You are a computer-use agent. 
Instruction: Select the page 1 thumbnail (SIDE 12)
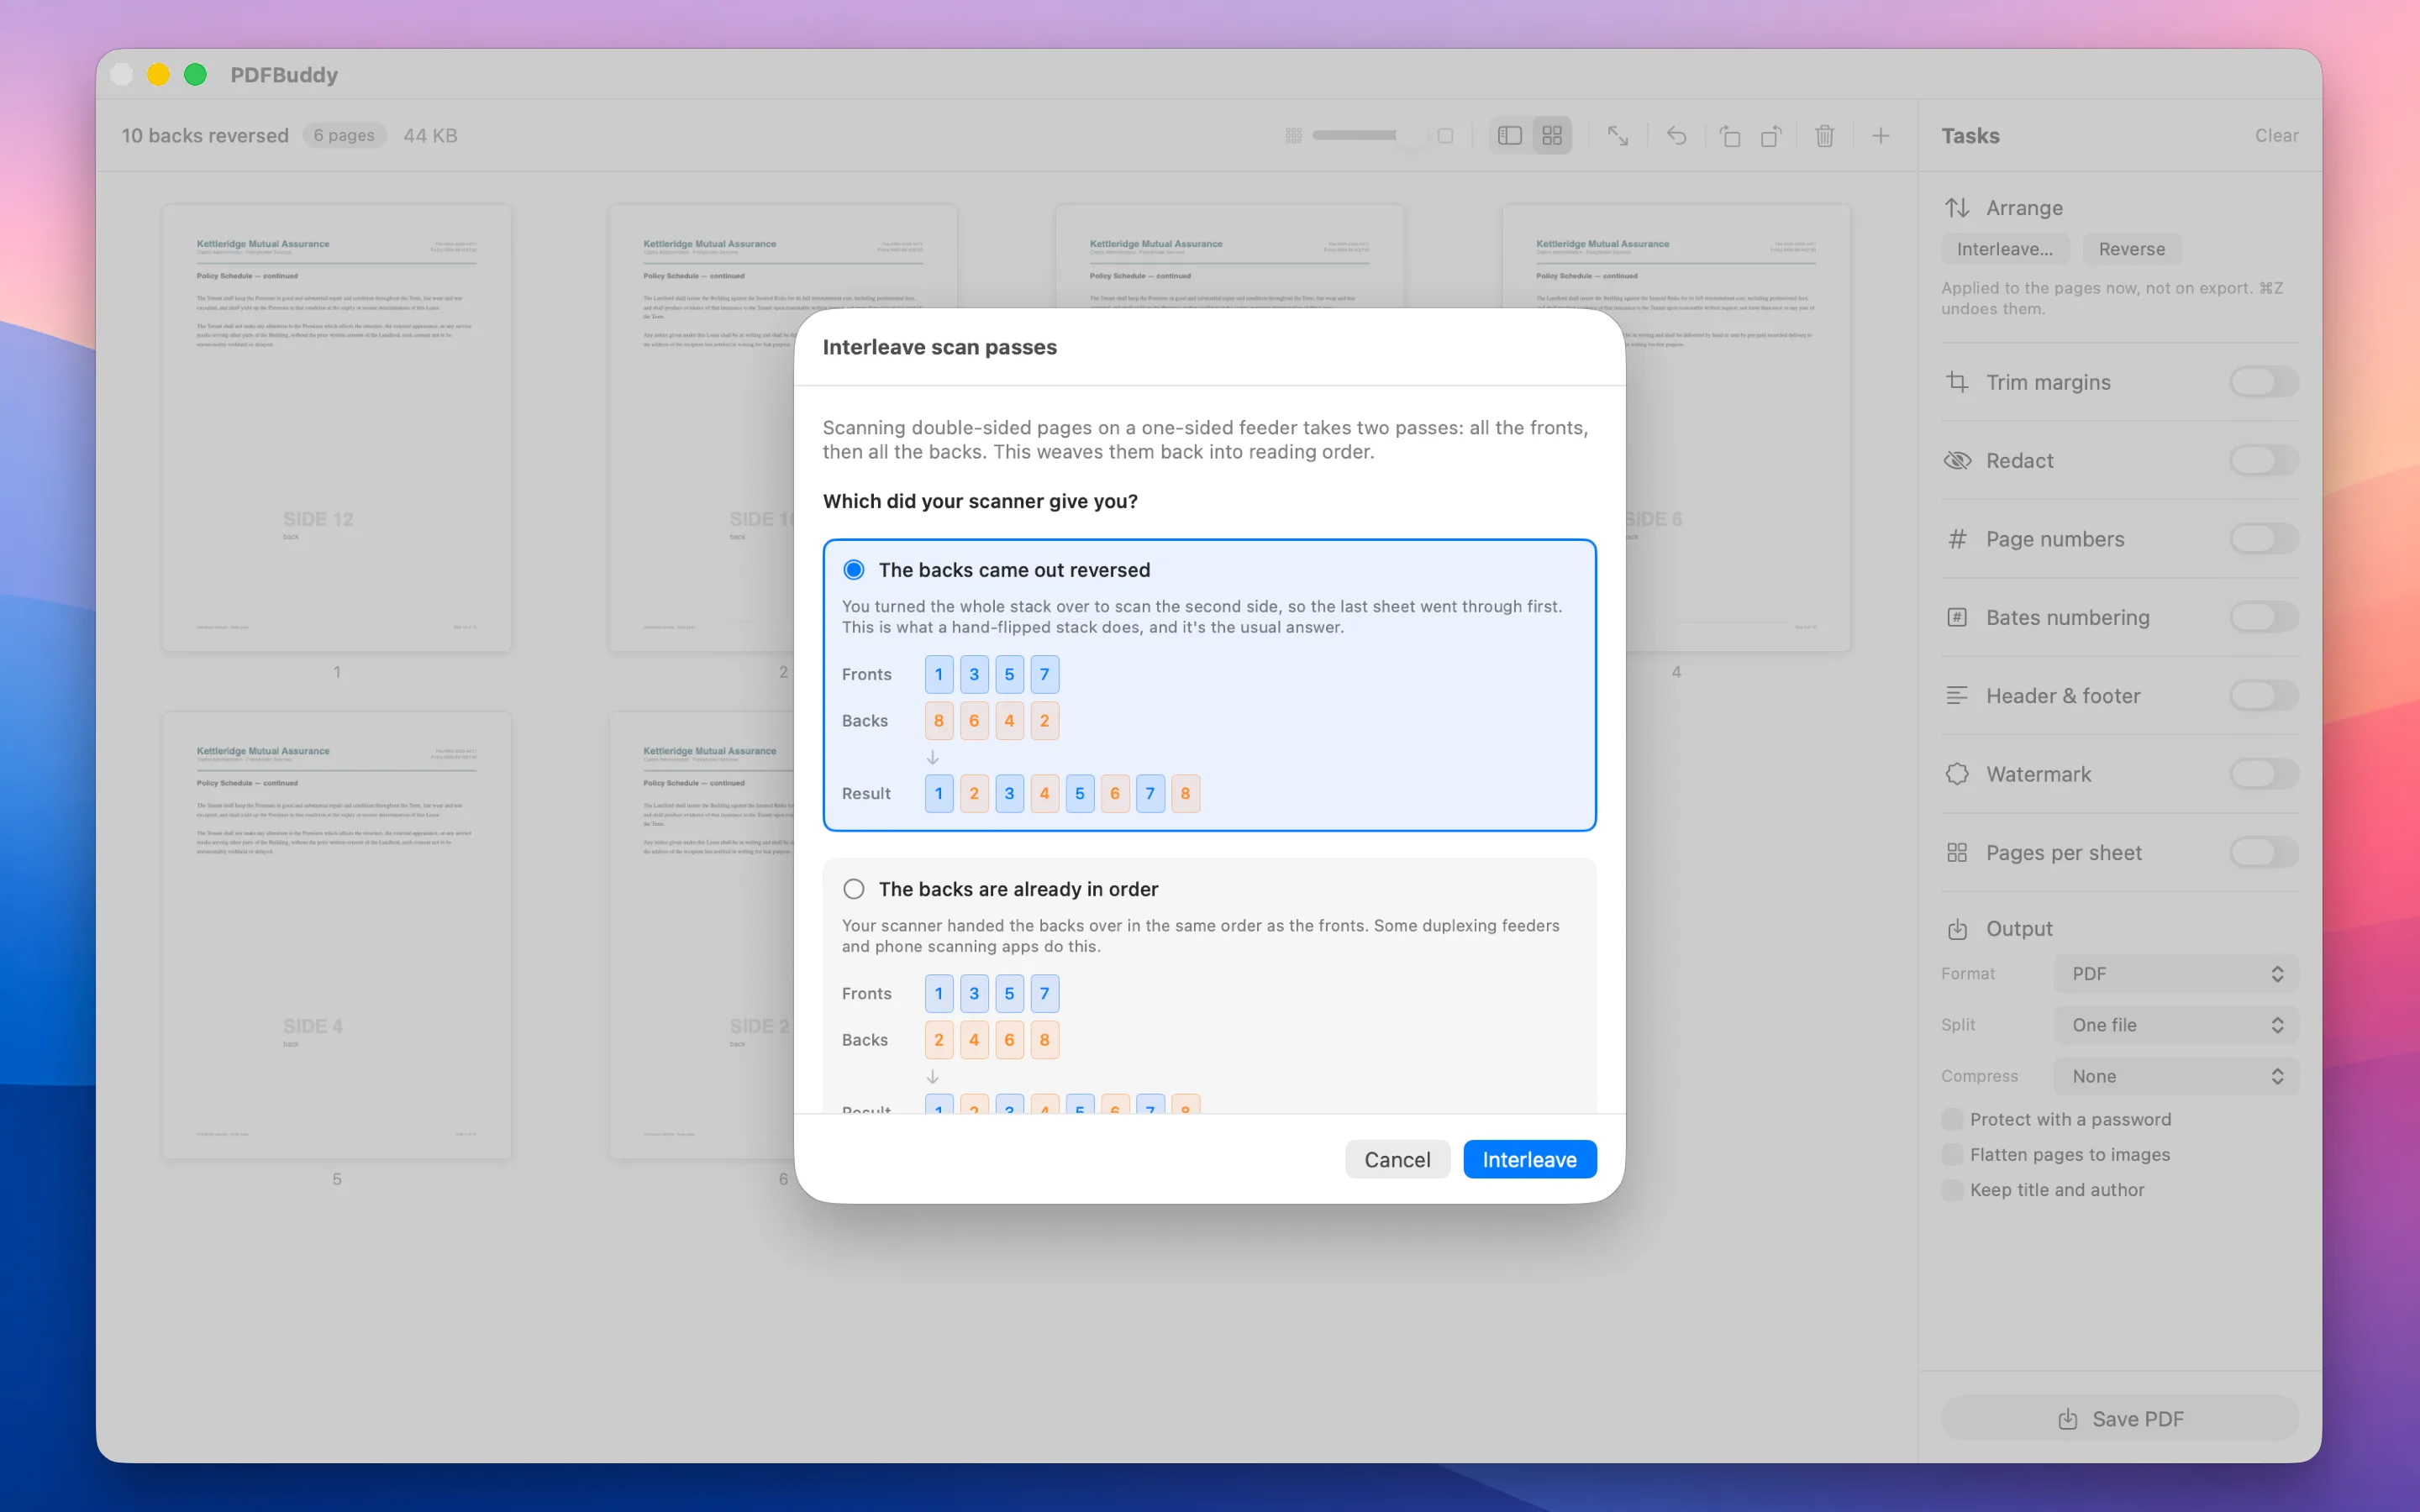pos(337,428)
